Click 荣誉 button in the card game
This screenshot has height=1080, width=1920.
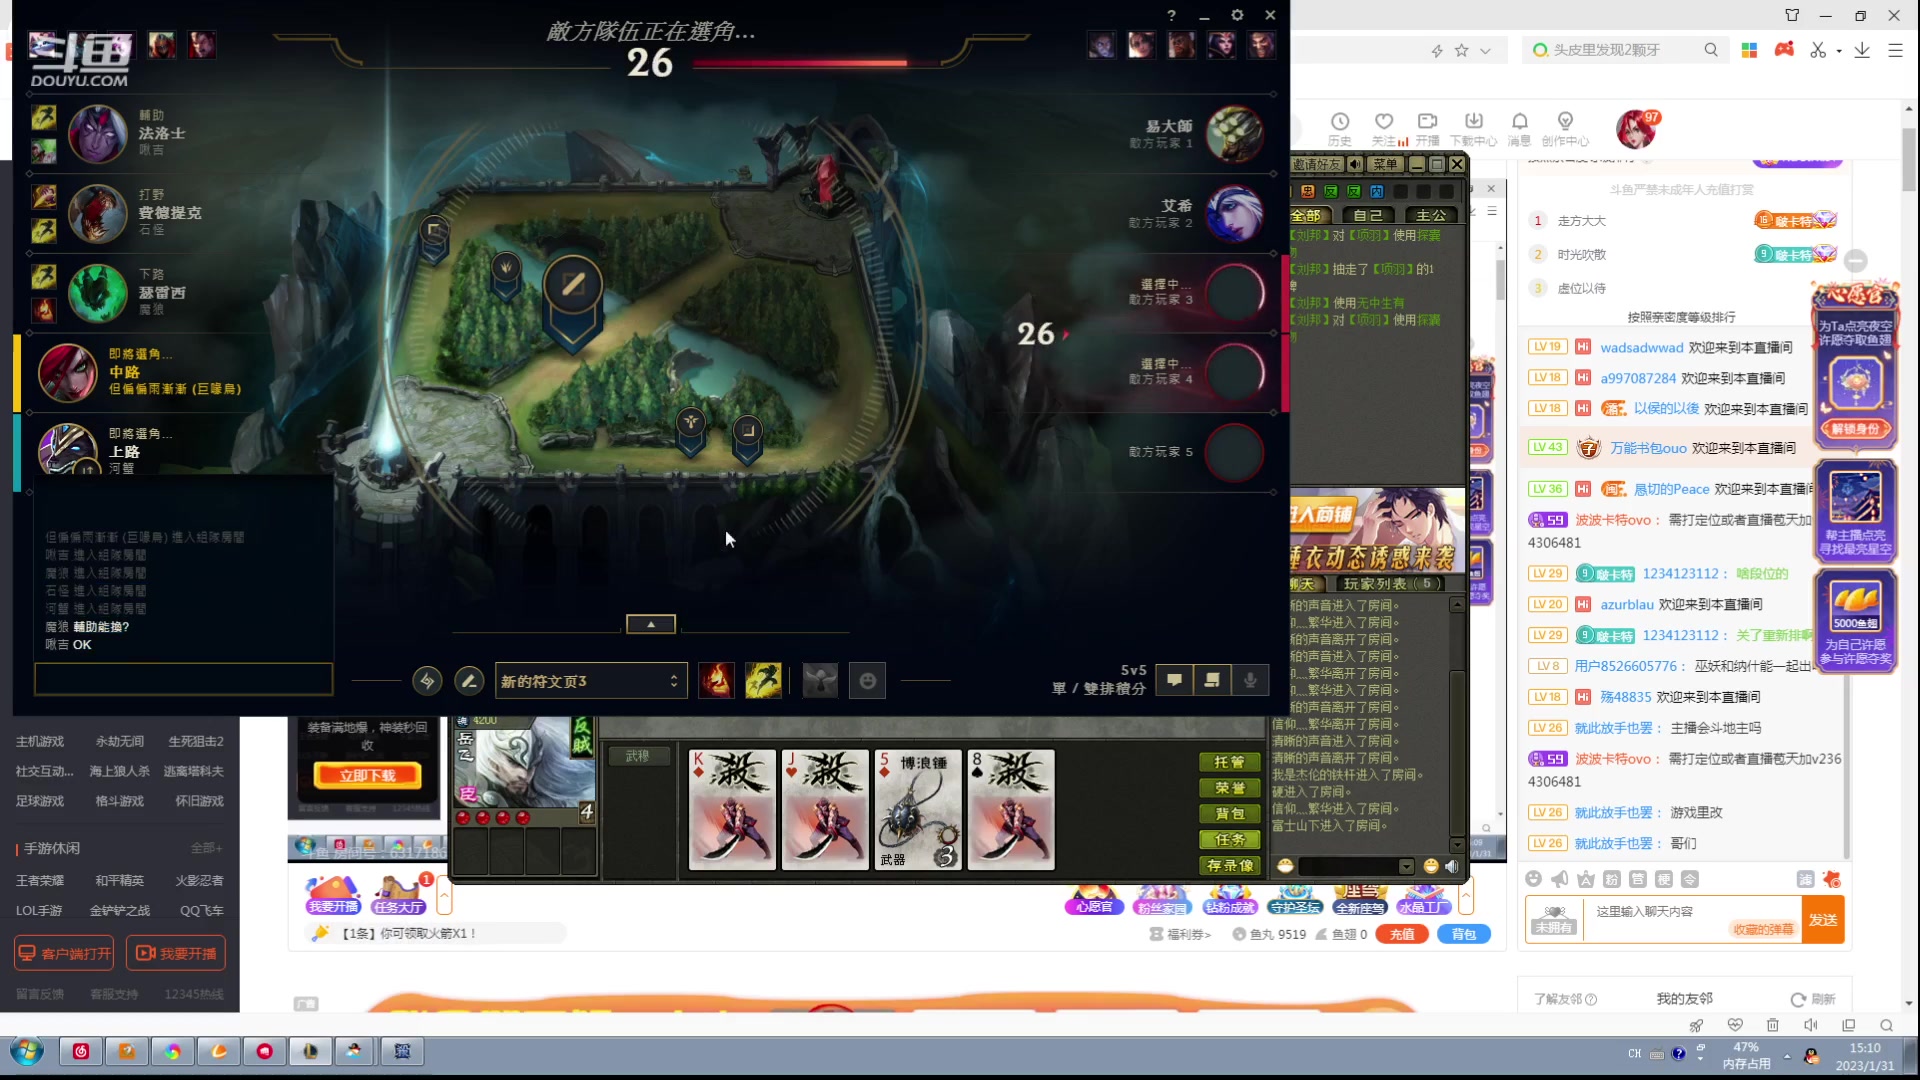(1229, 788)
